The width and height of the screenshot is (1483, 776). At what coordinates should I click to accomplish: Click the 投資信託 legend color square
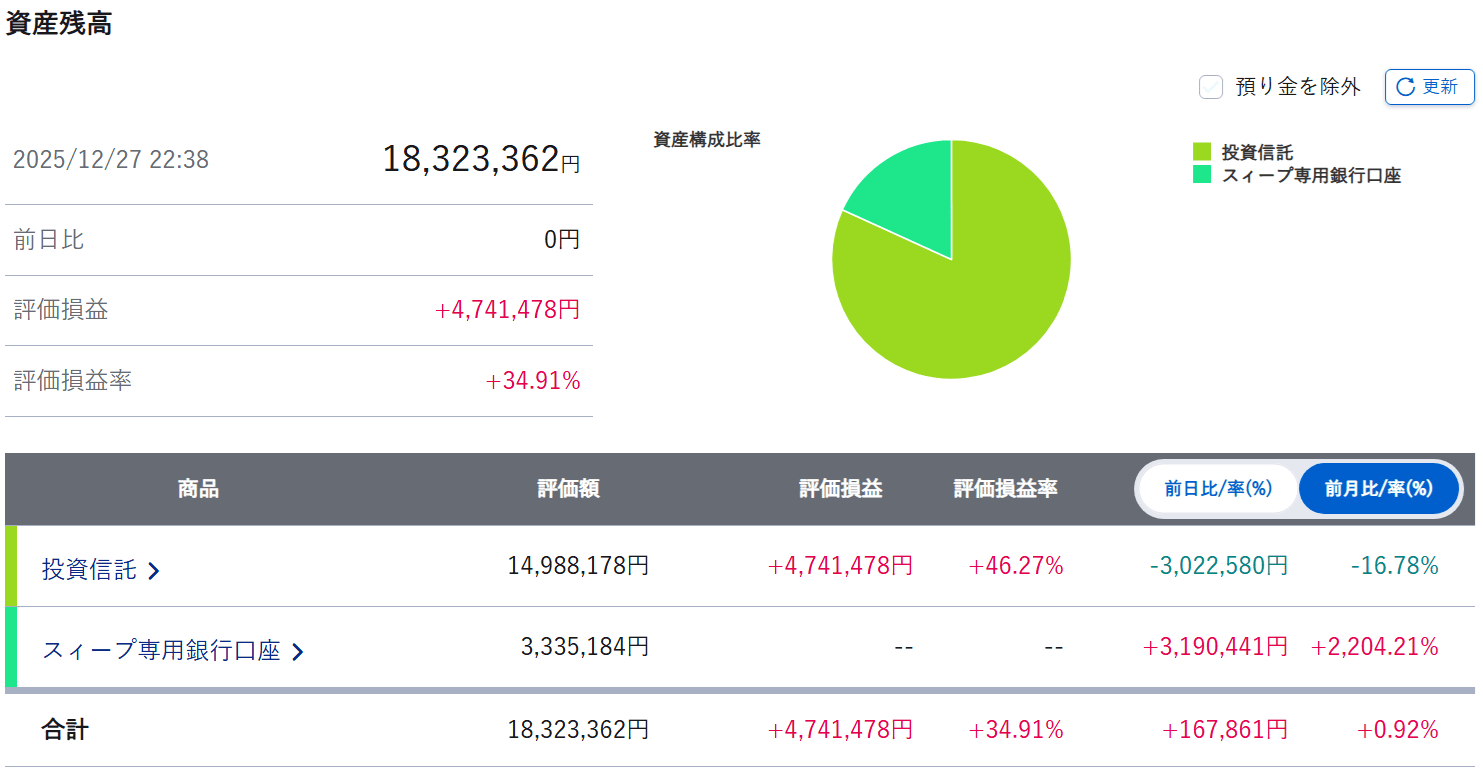[x=1202, y=152]
